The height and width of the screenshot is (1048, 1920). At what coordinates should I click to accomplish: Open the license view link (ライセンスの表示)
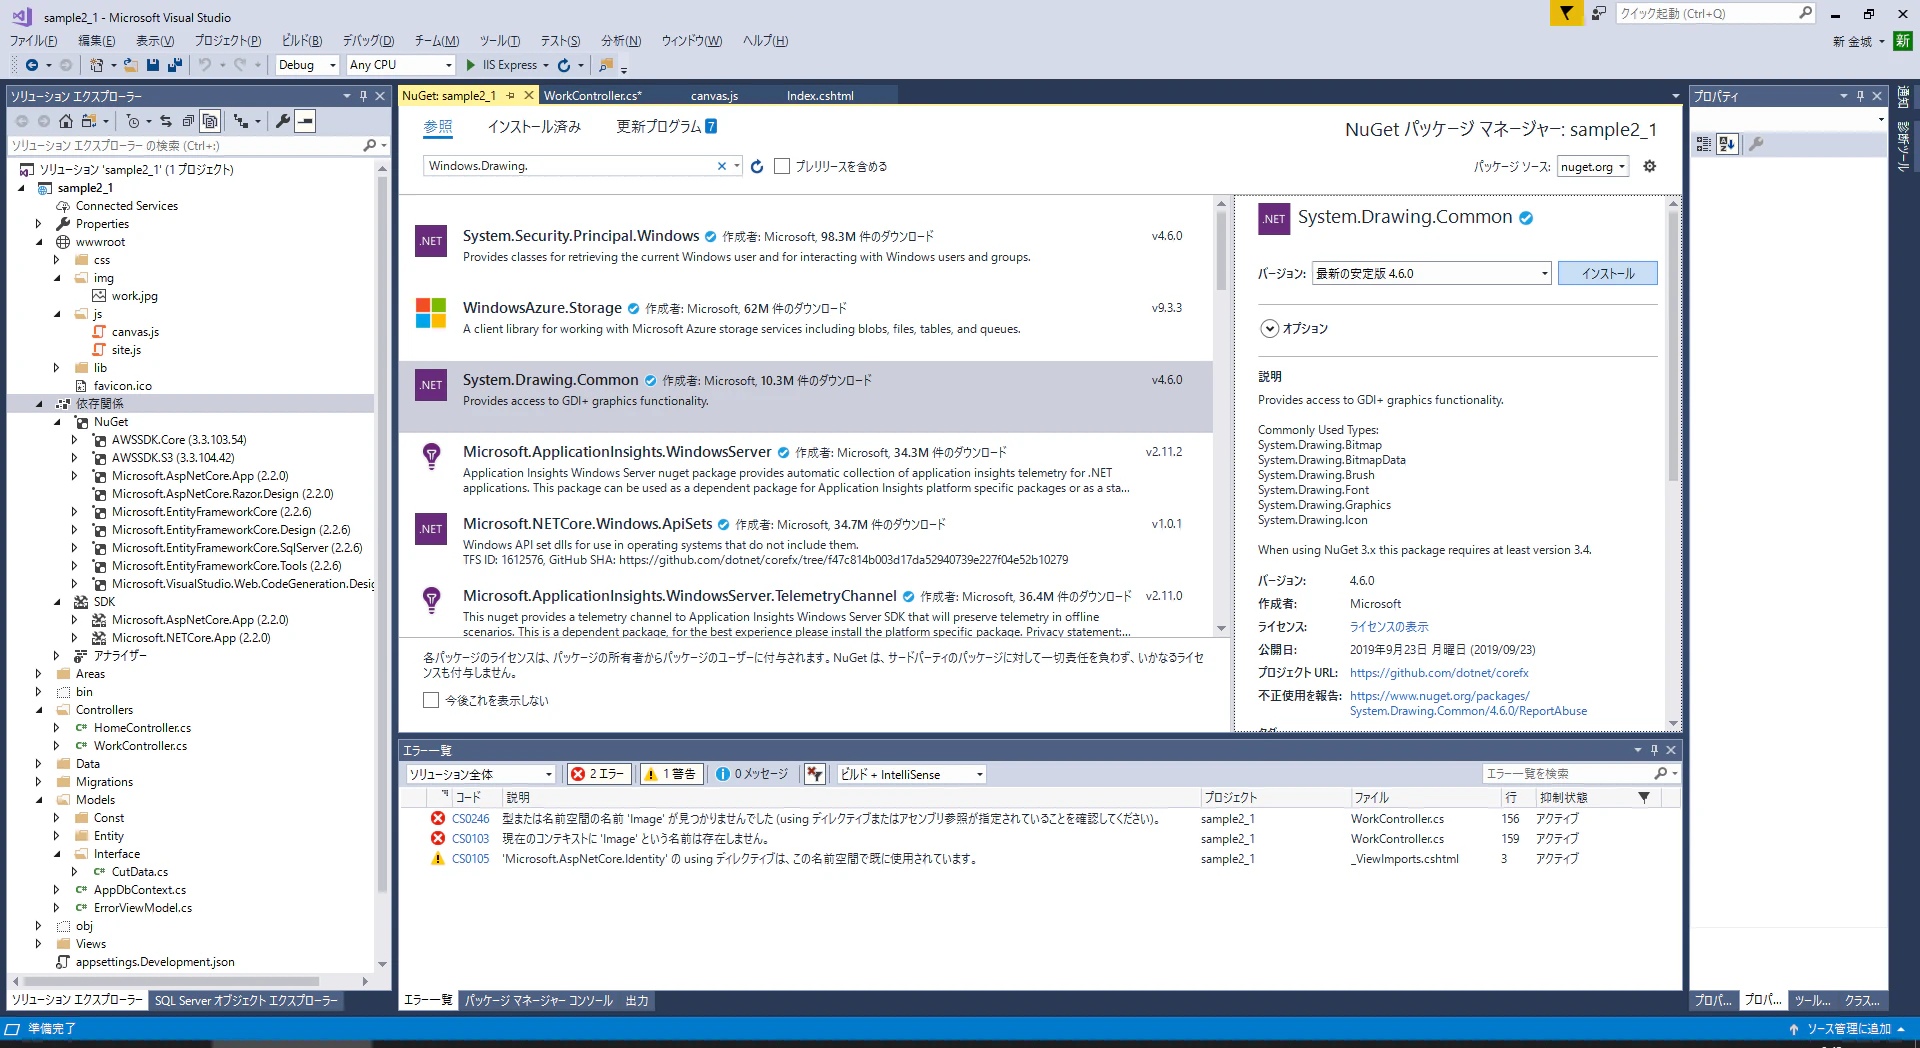[x=1389, y=627]
